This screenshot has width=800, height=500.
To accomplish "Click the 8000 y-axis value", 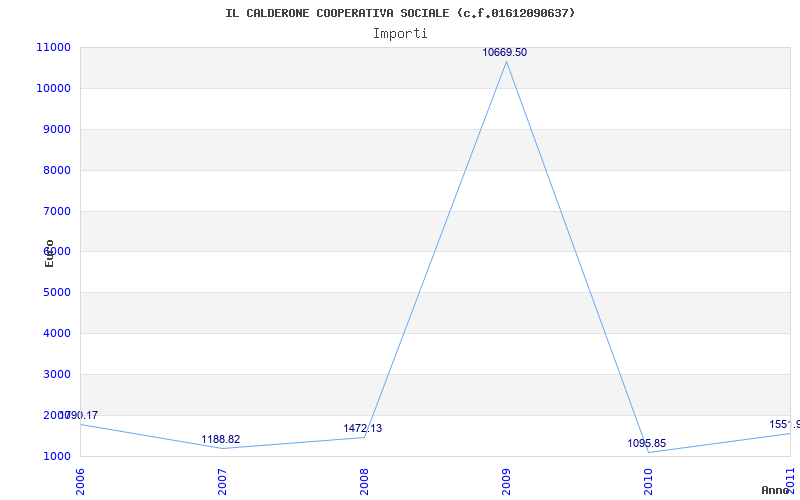I will 56,170.
